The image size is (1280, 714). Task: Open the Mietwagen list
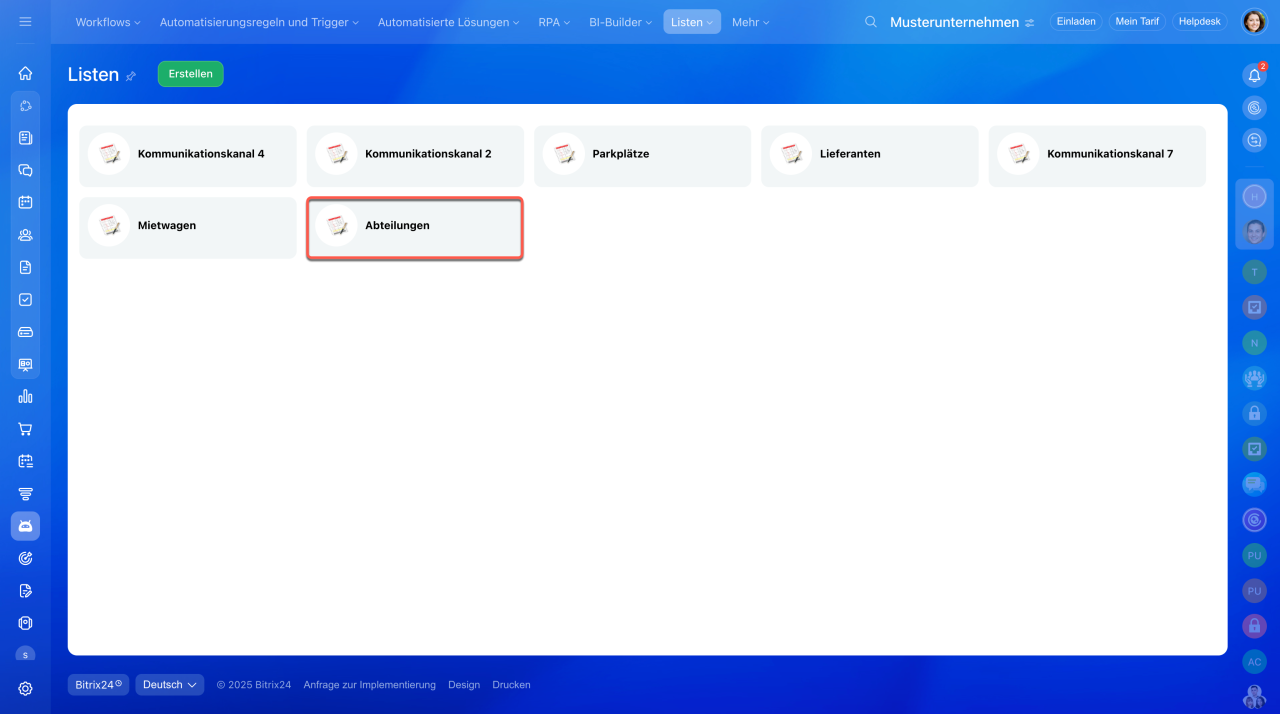point(188,227)
